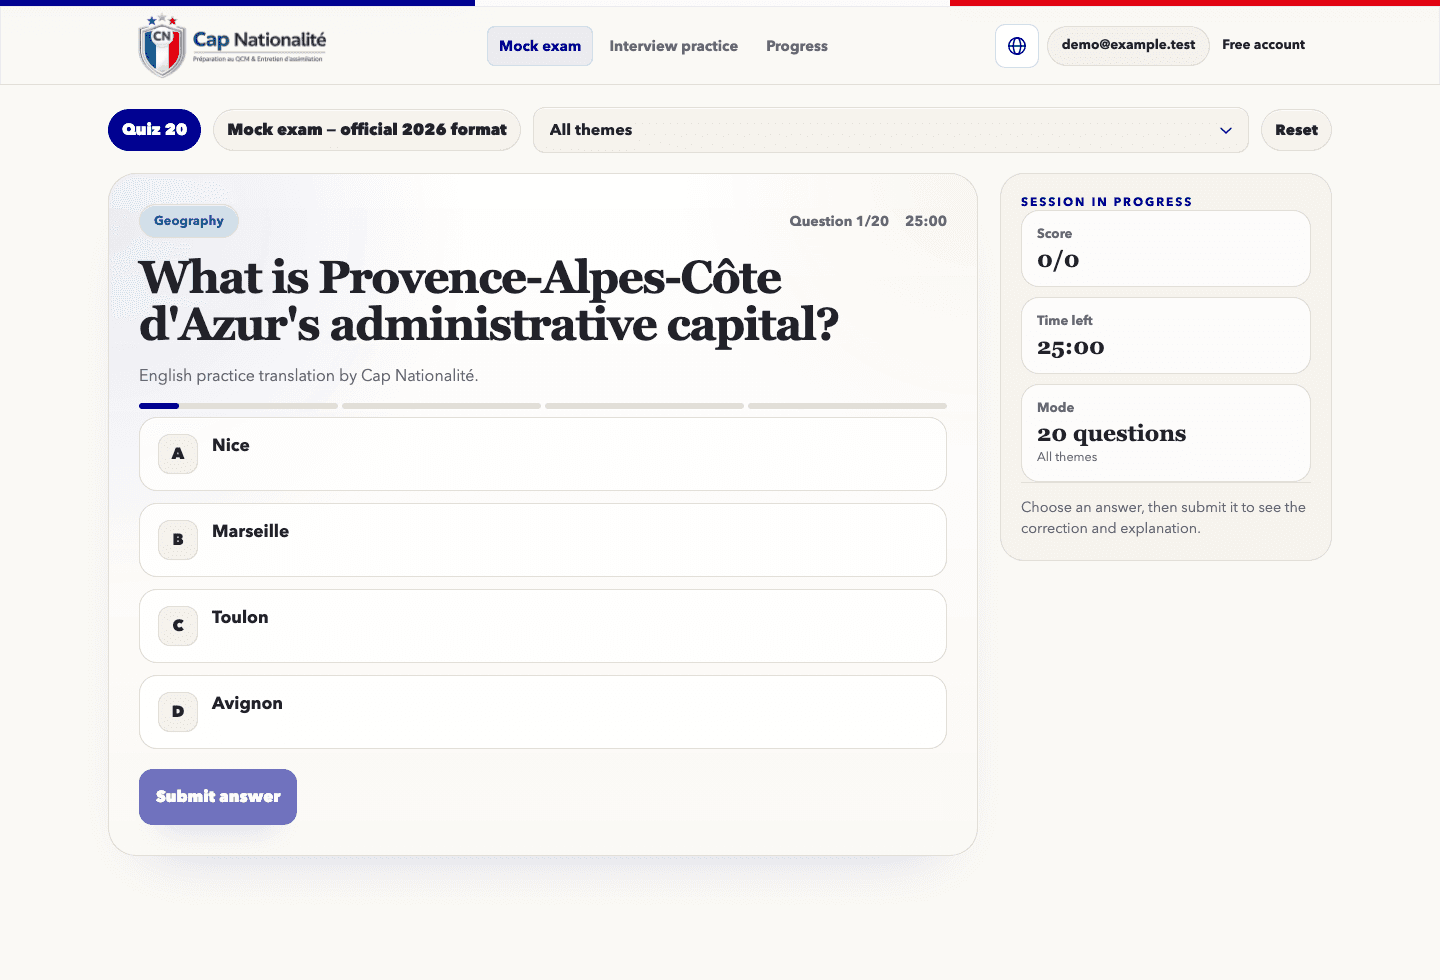Click the letter A answer badge

[x=178, y=454]
